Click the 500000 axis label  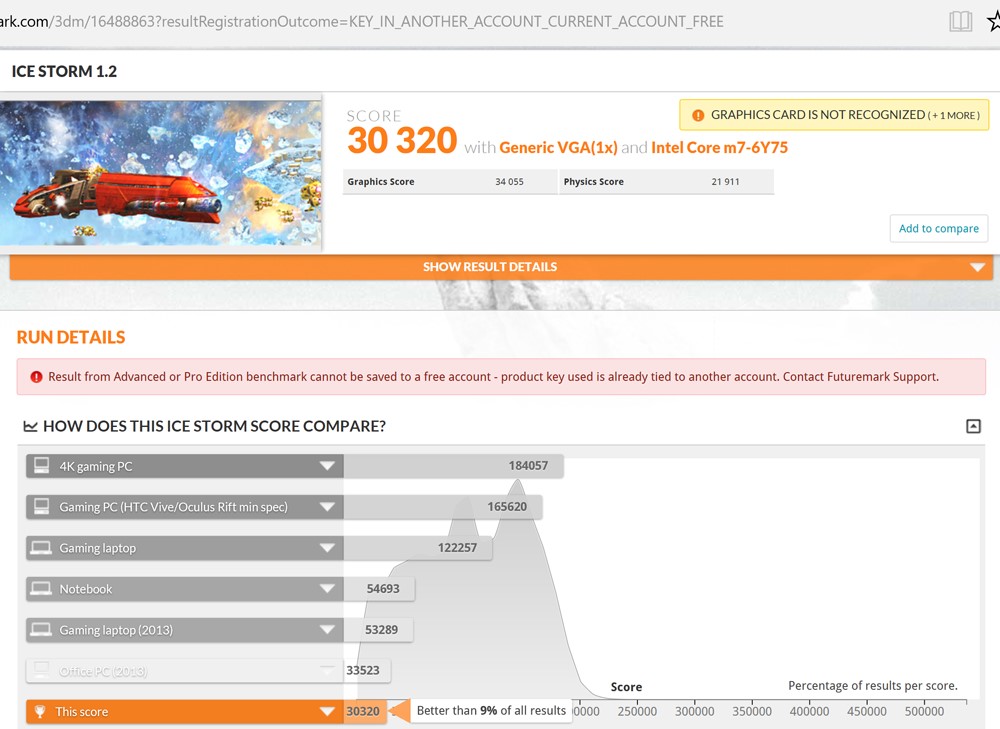coord(924,711)
